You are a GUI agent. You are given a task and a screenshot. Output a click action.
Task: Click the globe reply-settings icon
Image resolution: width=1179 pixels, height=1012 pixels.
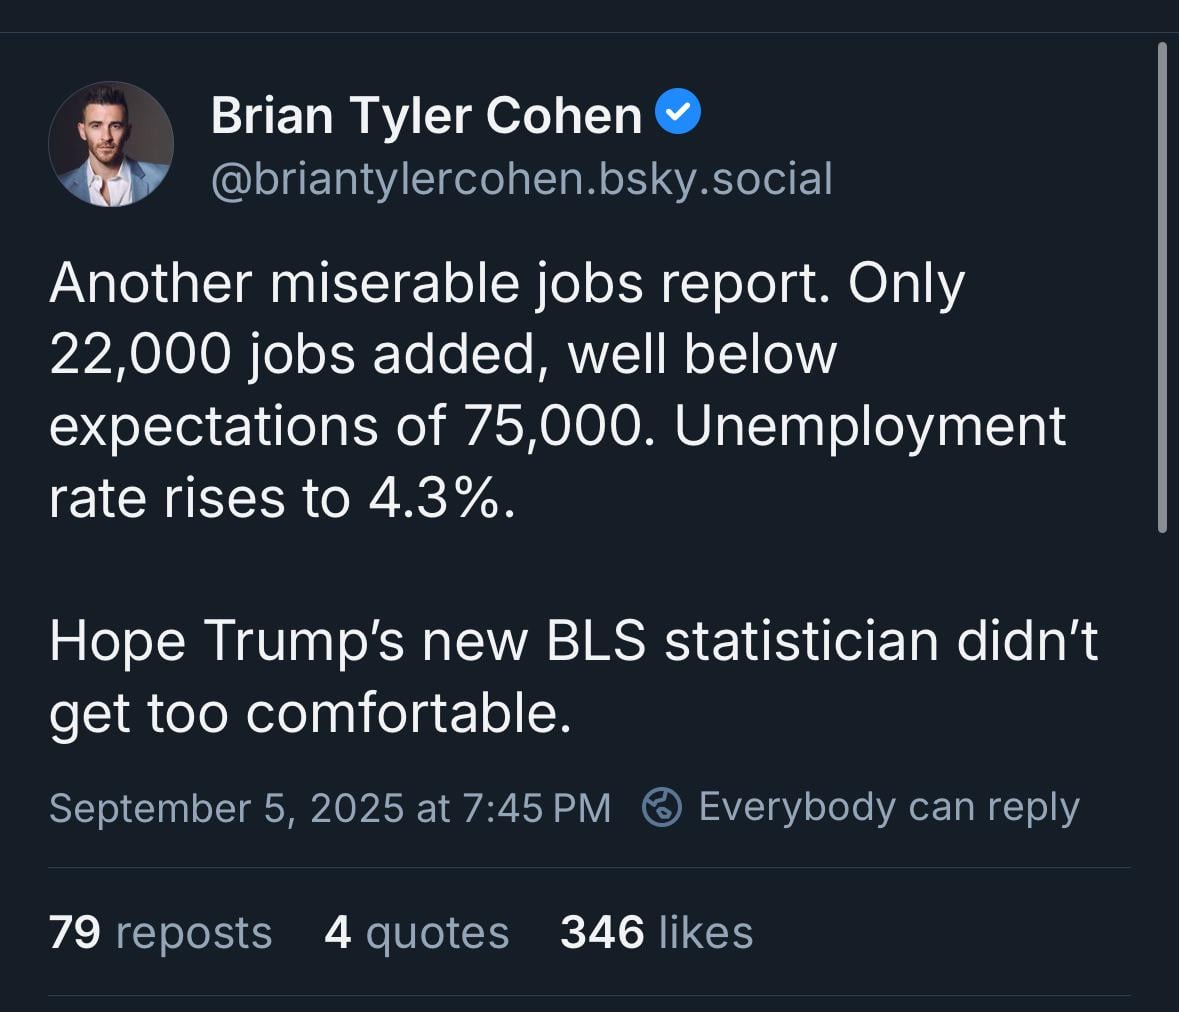662,807
